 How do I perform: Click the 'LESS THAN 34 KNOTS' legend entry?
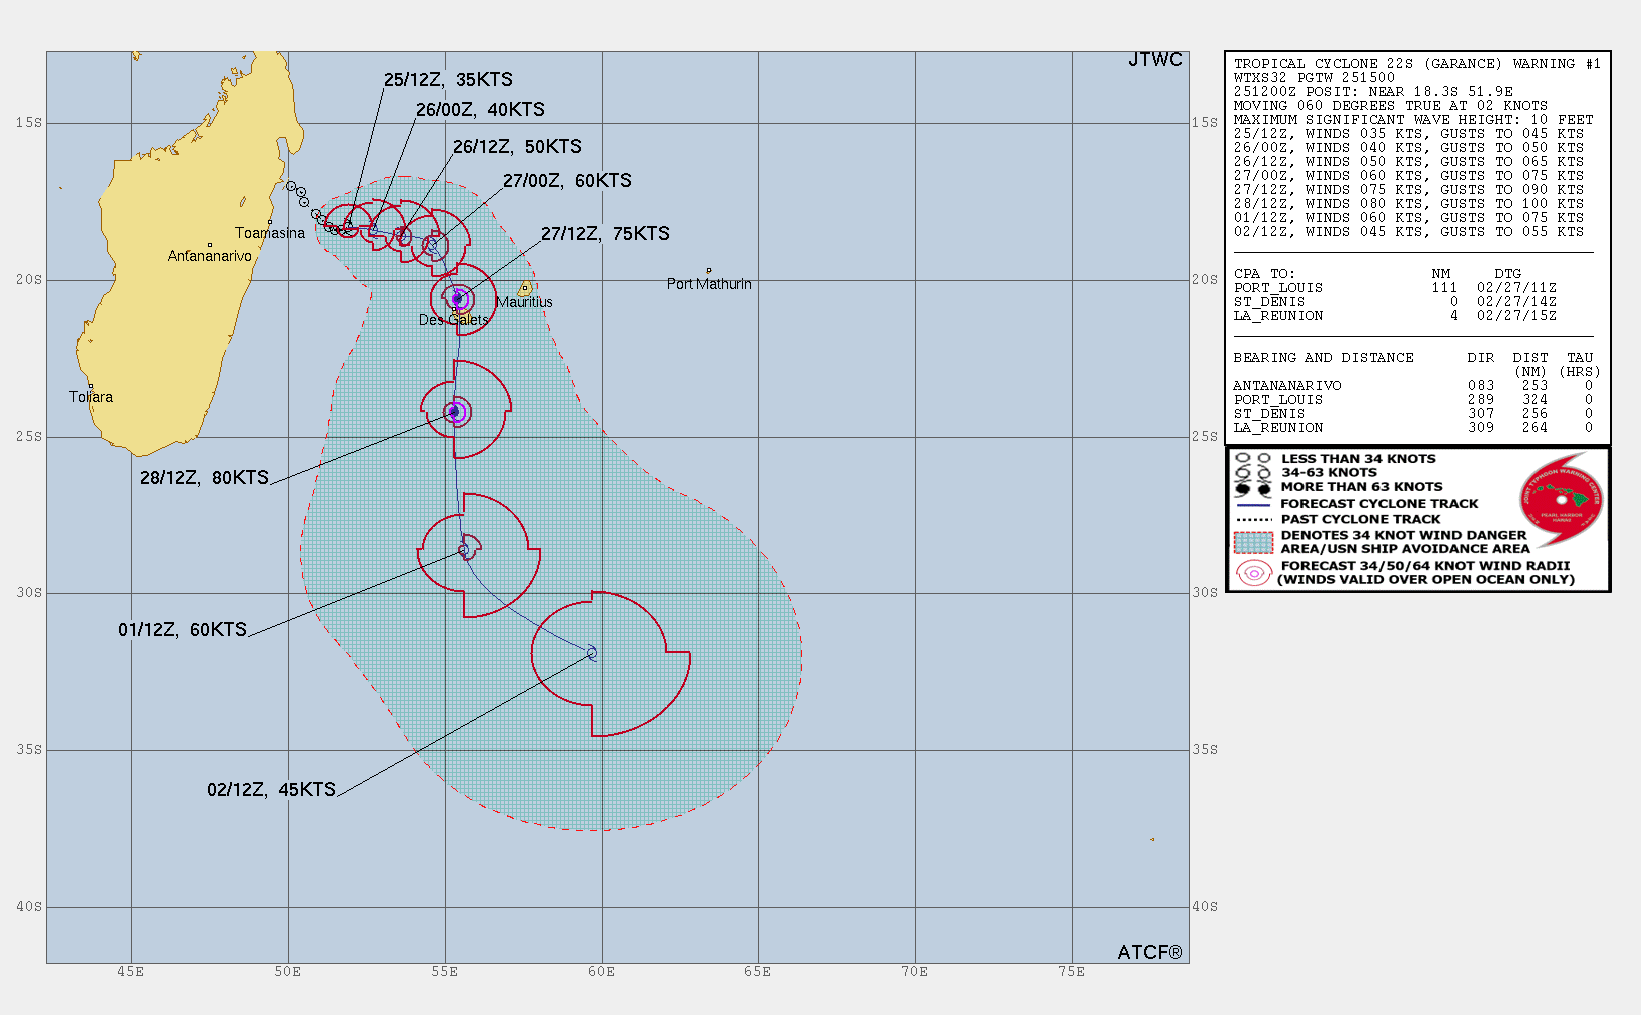(1358, 459)
